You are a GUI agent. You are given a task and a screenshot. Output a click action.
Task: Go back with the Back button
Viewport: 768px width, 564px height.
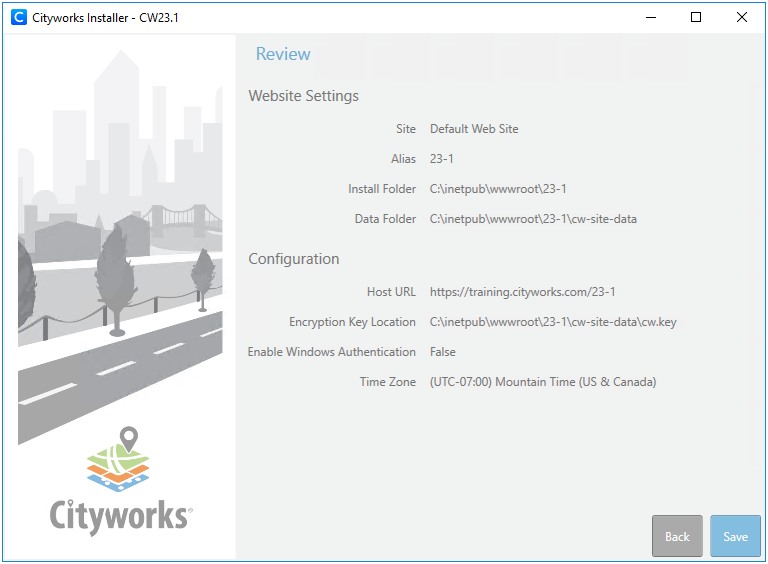[x=677, y=536]
